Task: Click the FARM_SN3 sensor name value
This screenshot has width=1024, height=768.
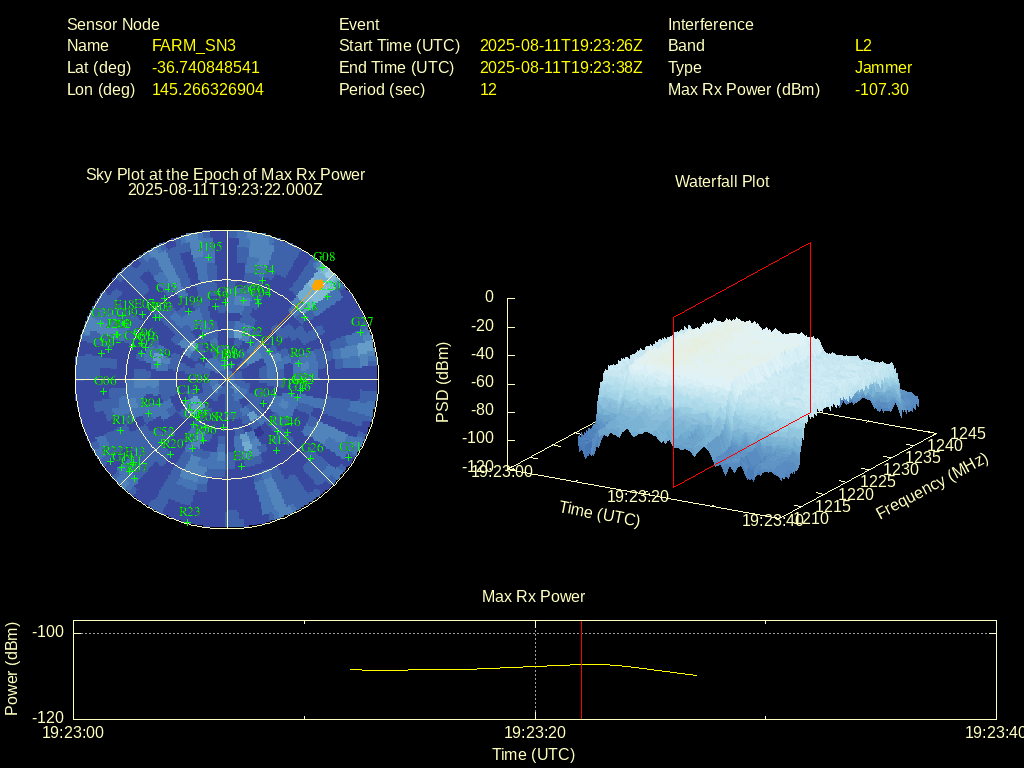Action: coord(194,46)
